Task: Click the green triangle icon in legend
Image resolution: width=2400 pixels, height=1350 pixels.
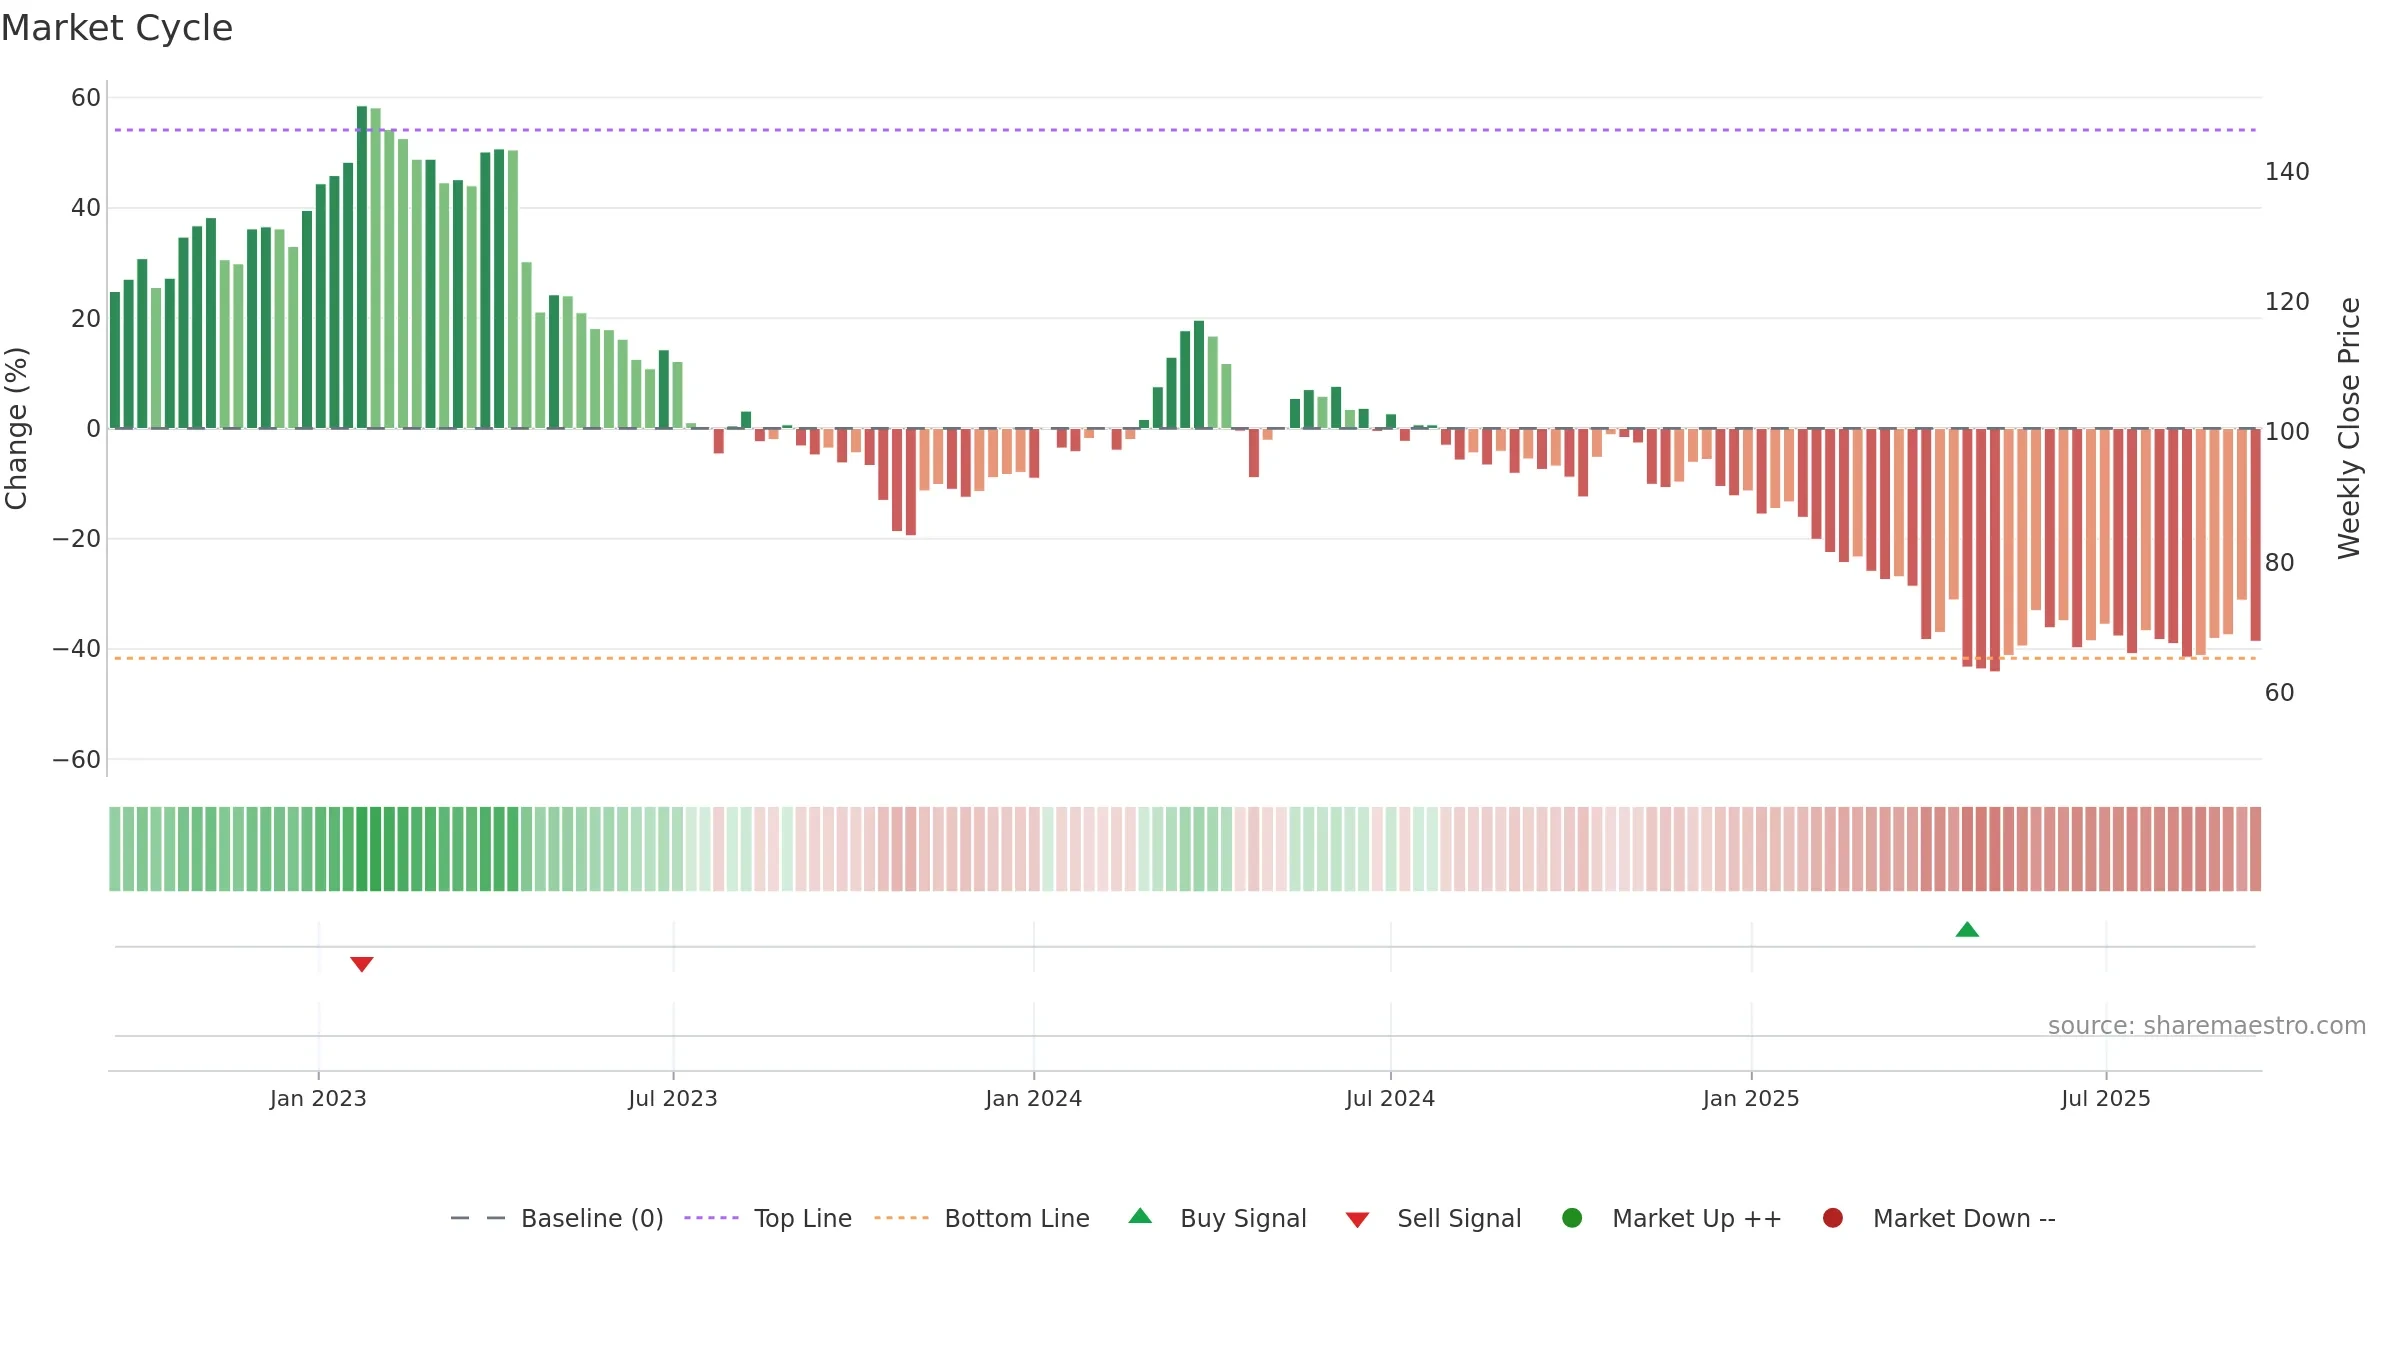Action: tap(1140, 1216)
